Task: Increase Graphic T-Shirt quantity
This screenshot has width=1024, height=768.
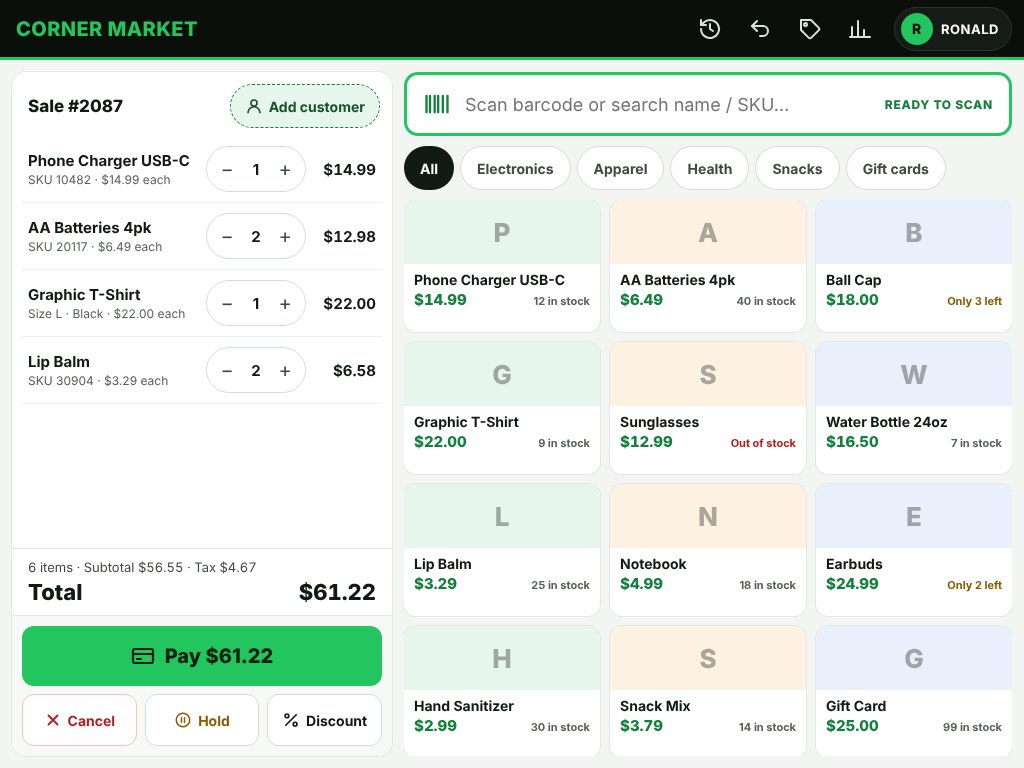Action: click(285, 304)
